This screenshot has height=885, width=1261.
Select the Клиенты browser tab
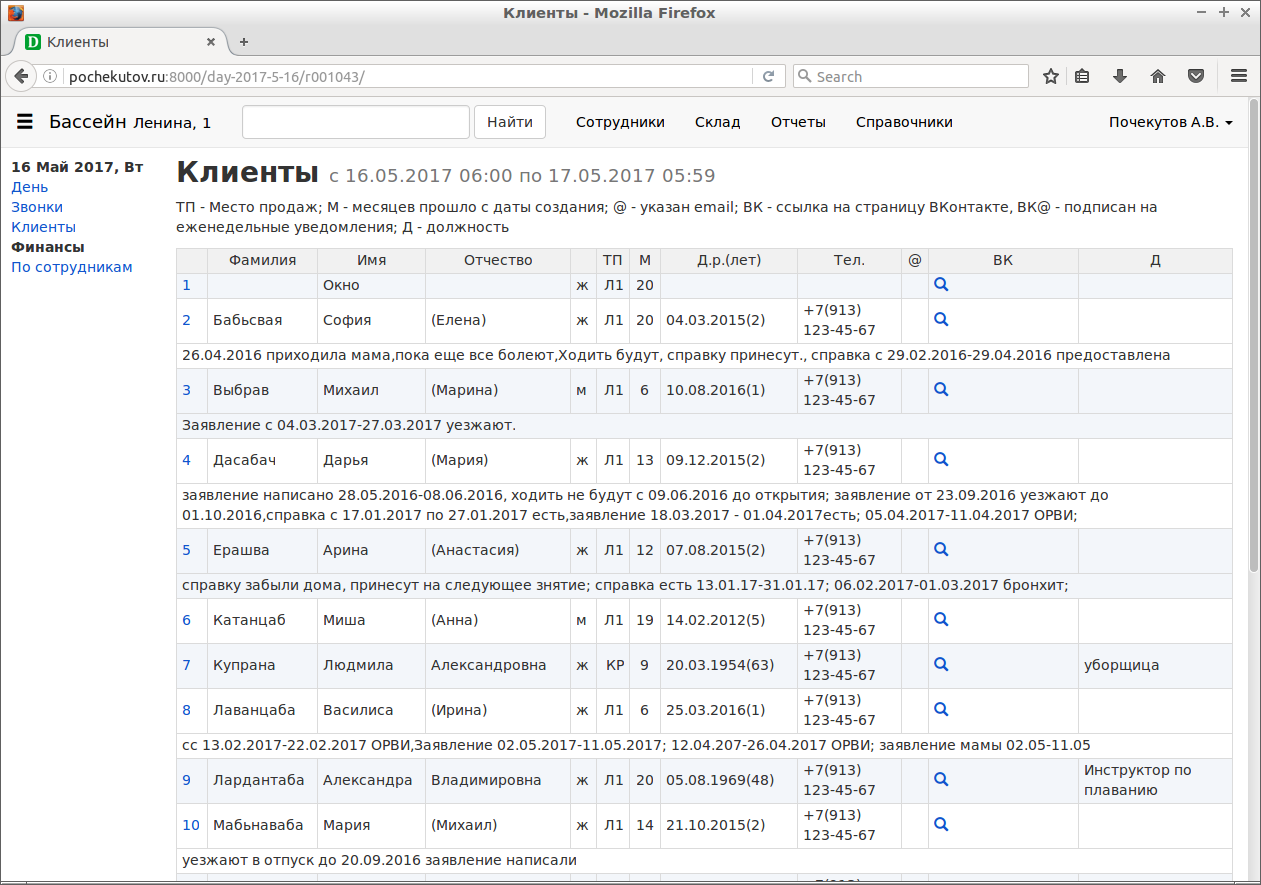click(120, 42)
